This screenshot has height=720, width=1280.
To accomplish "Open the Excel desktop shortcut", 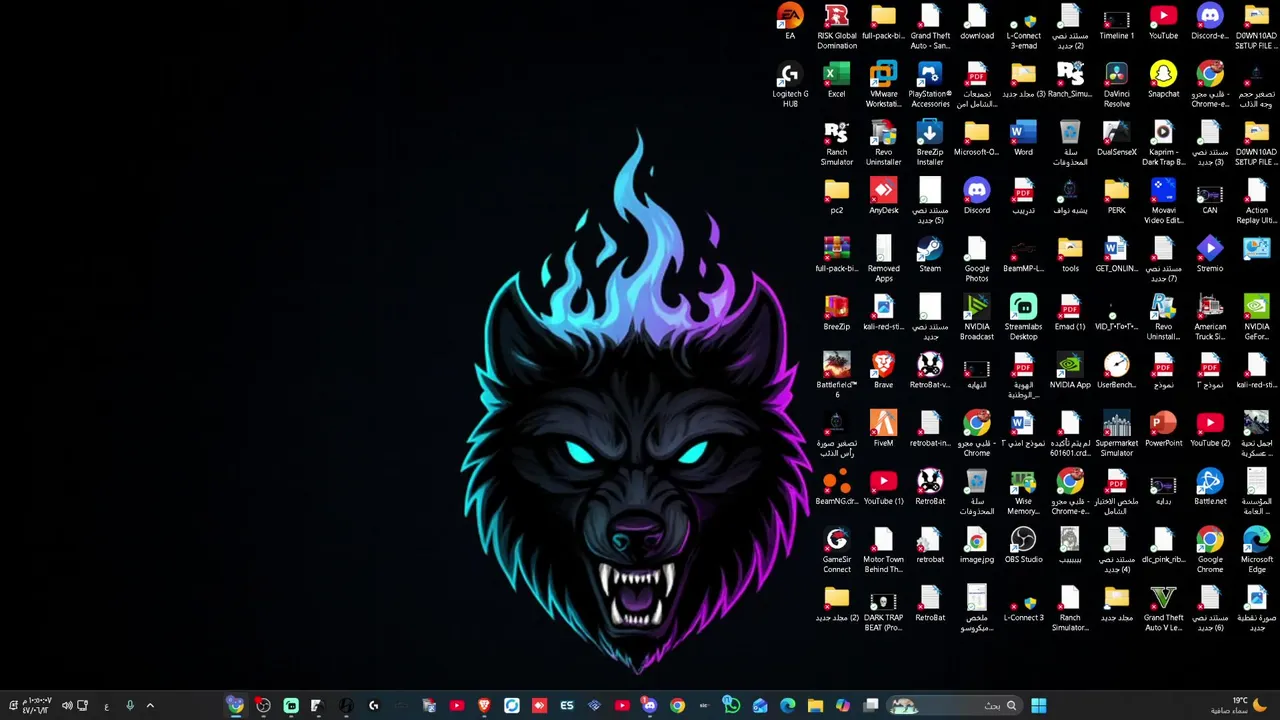I will click(837, 81).
